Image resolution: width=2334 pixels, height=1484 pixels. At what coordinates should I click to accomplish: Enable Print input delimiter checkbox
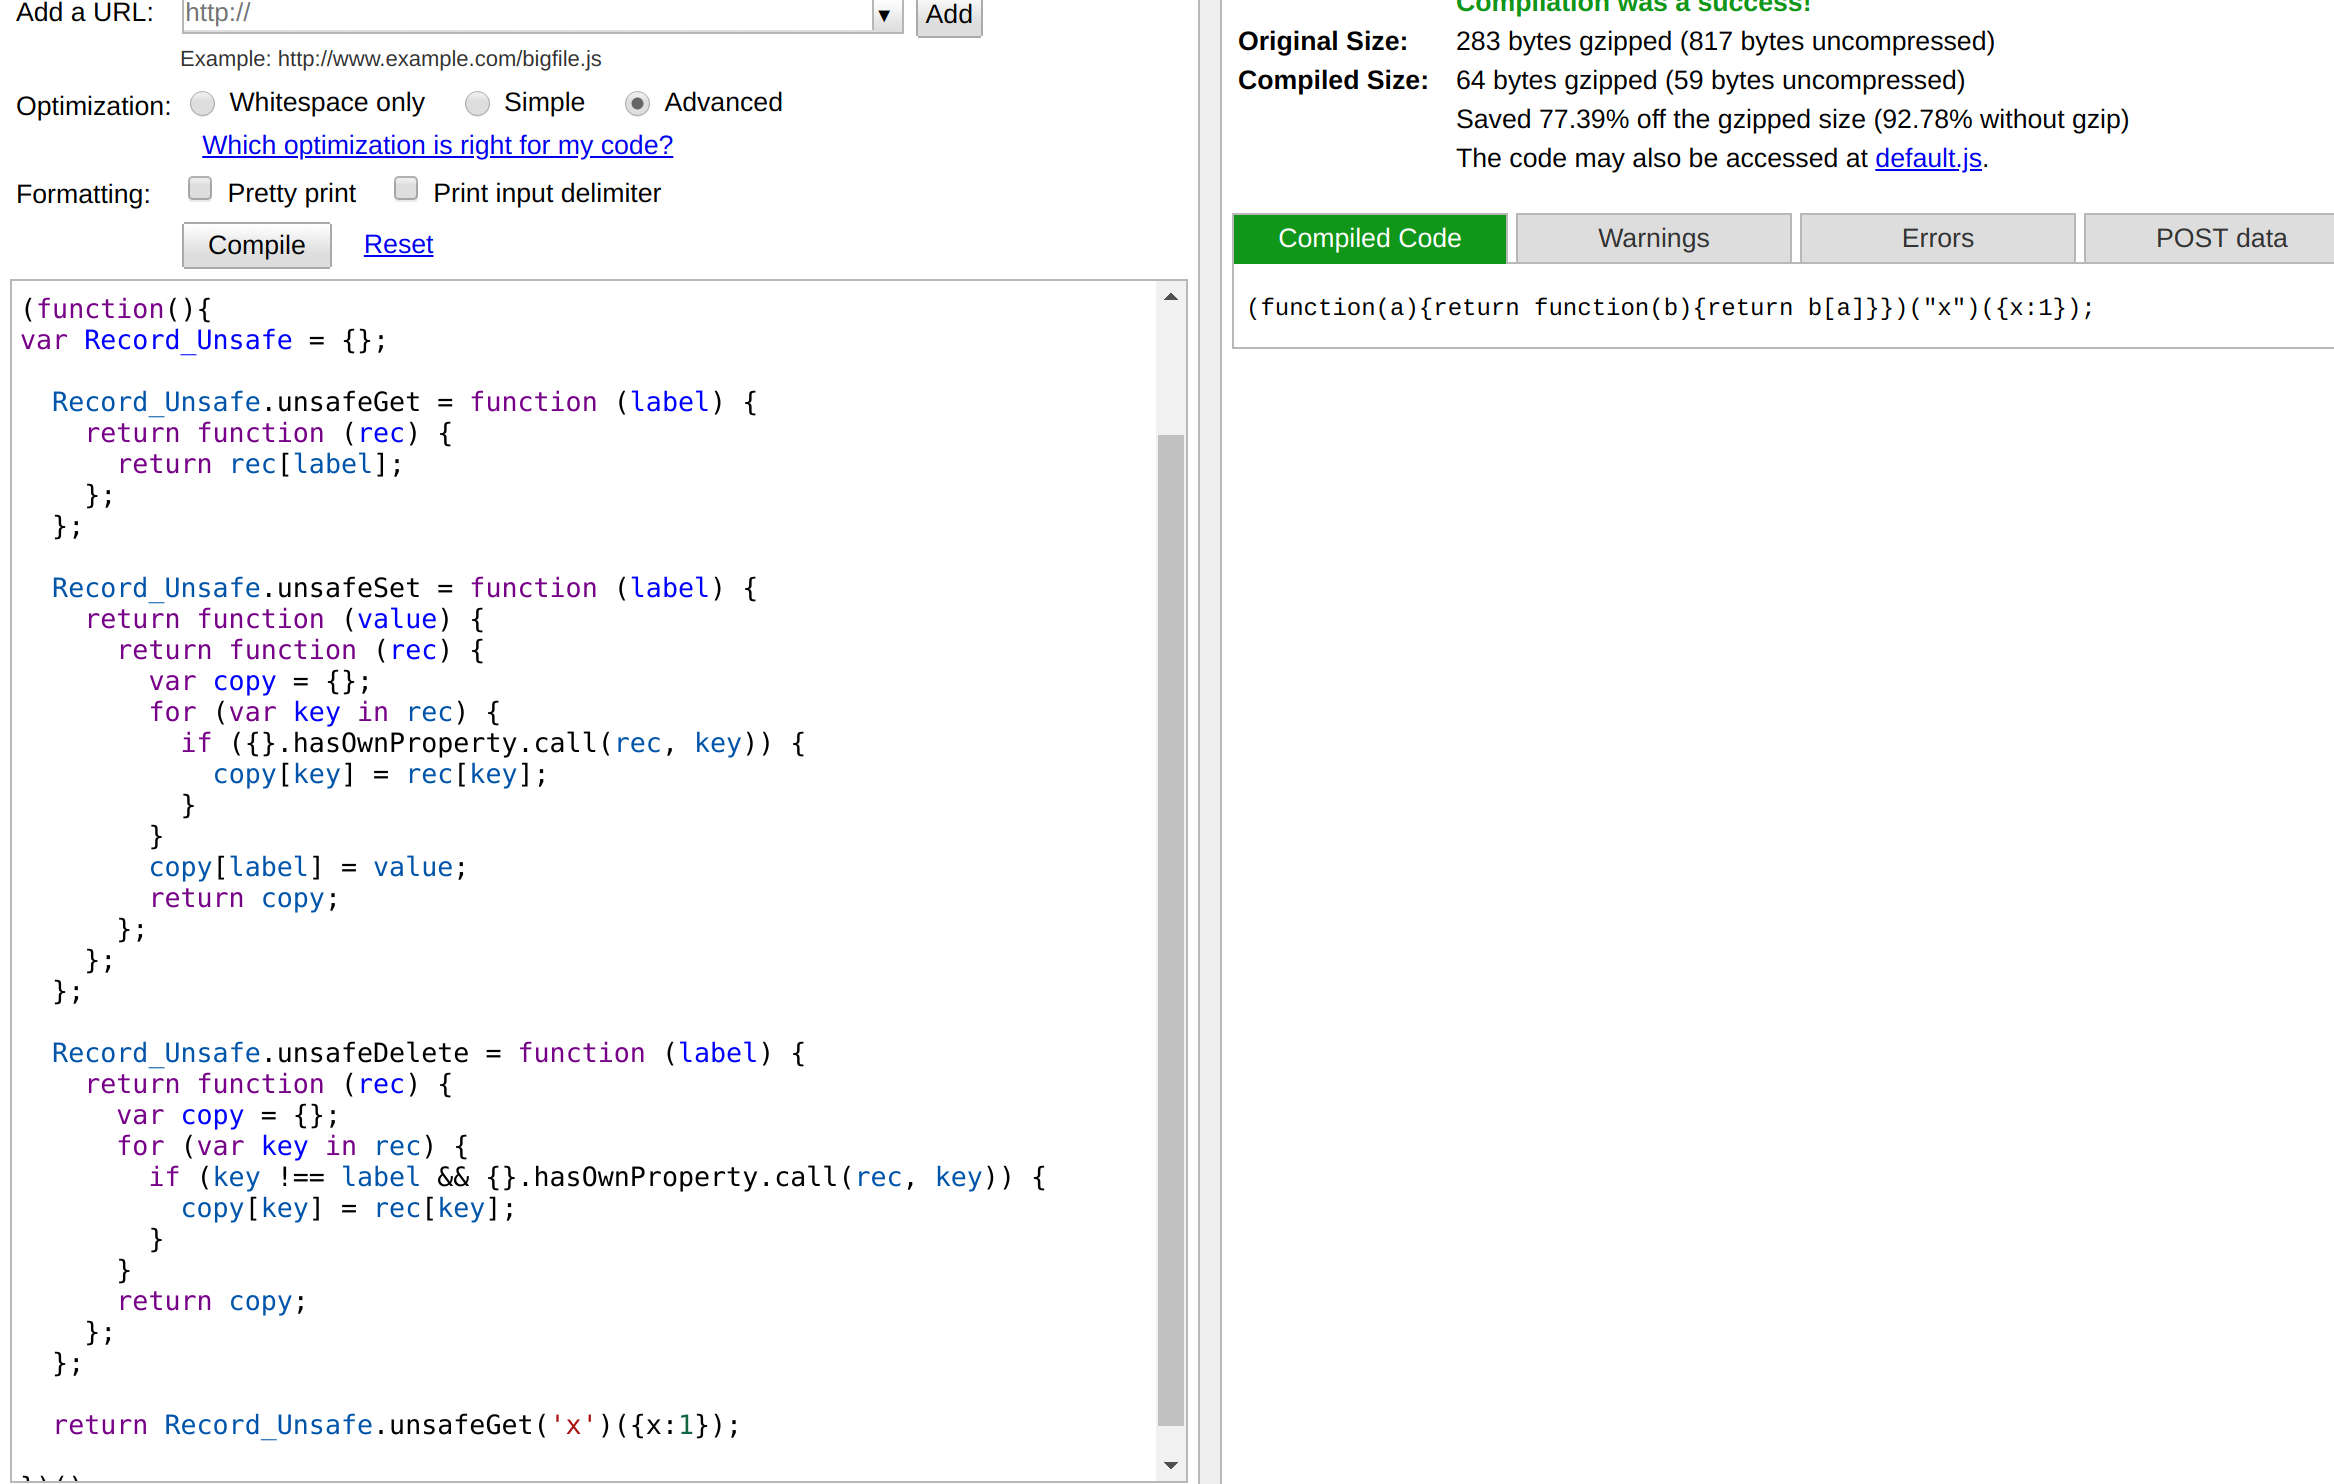tap(406, 189)
